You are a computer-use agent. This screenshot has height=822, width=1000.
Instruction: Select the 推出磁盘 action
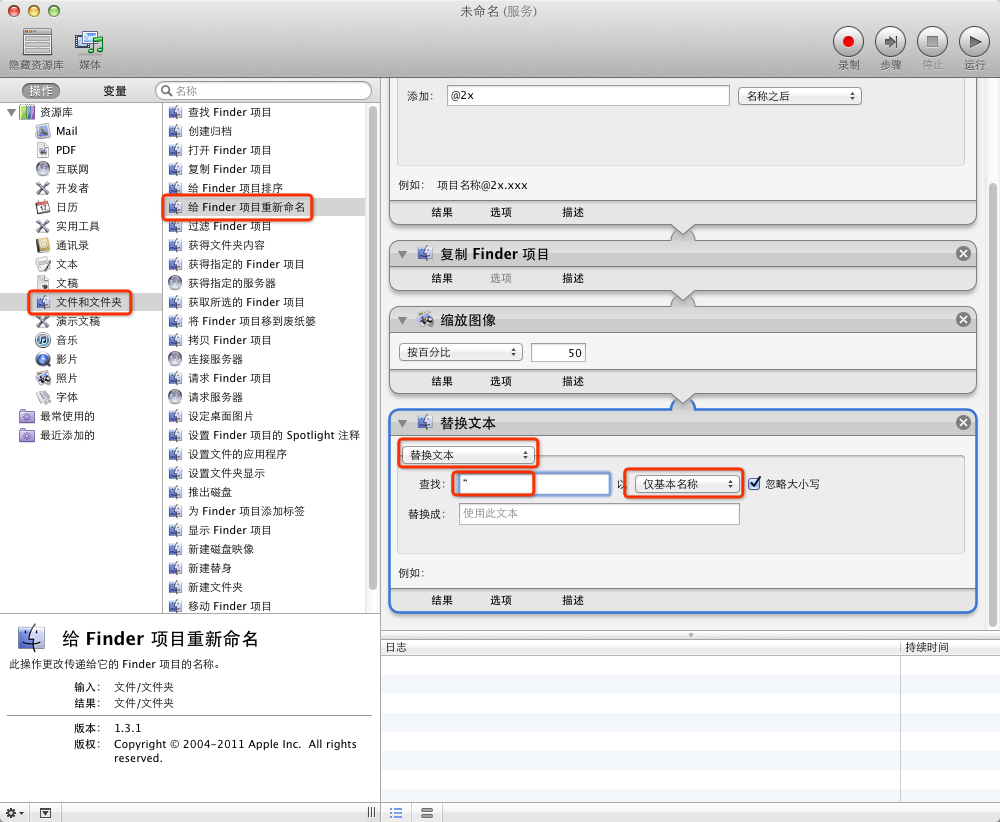pos(210,492)
